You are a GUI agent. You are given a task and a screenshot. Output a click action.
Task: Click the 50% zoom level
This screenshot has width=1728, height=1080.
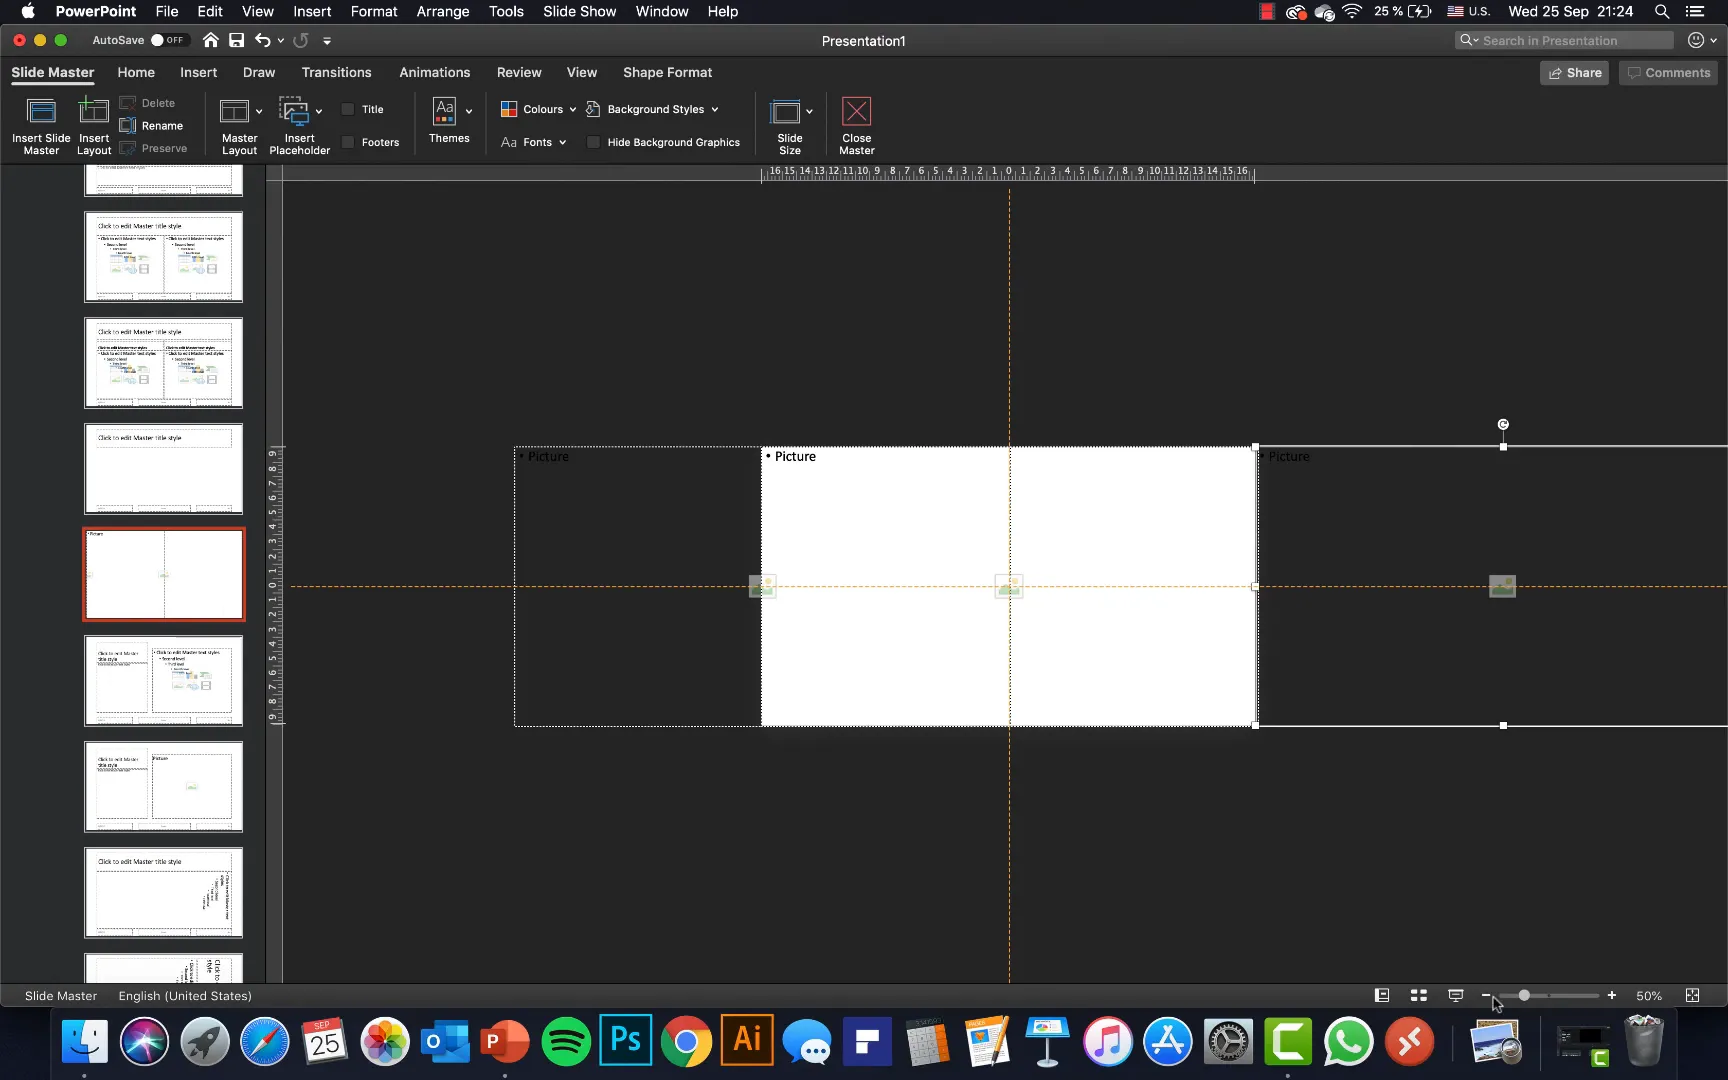[1648, 995]
